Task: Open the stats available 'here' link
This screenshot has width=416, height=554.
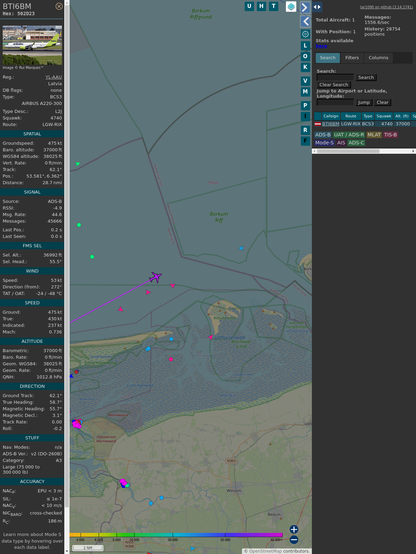Action: point(321,46)
